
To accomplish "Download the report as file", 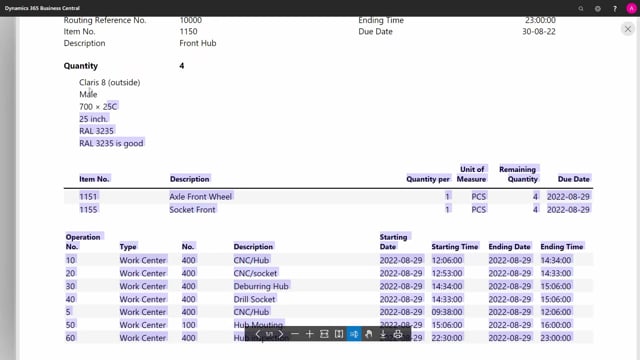I will pos(383,334).
